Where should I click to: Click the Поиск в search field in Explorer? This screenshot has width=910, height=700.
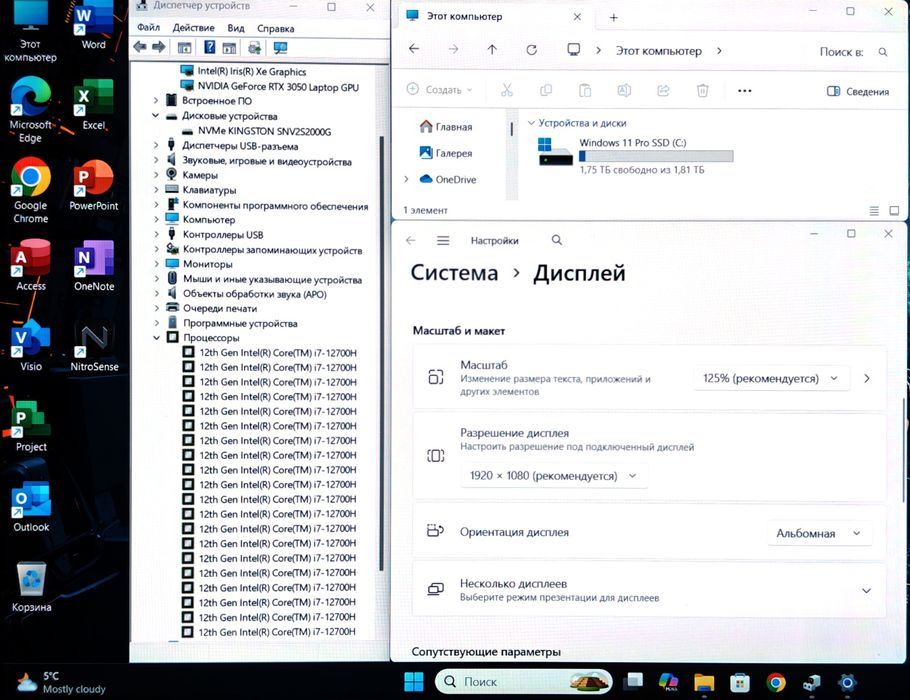(x=853, y=52)
